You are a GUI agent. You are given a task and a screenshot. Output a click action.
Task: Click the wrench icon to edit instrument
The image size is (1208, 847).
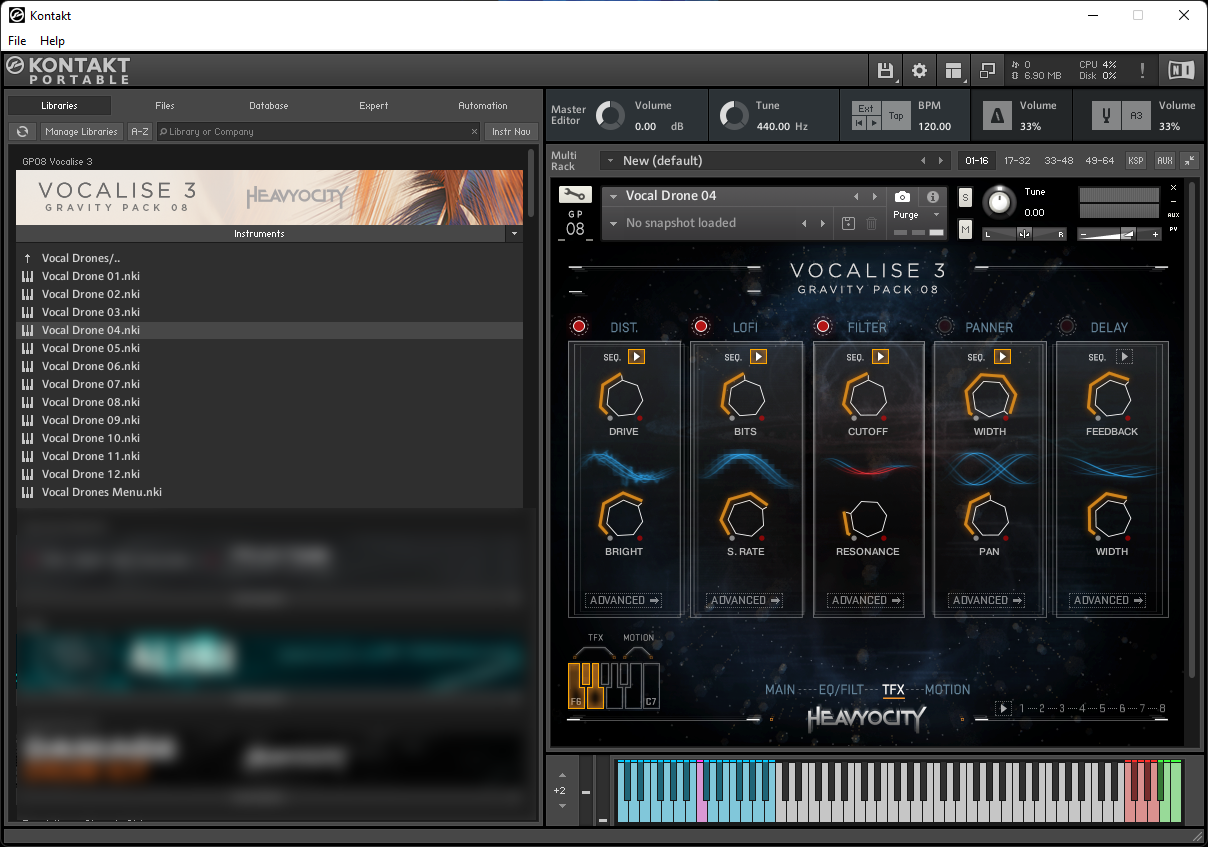575,195
